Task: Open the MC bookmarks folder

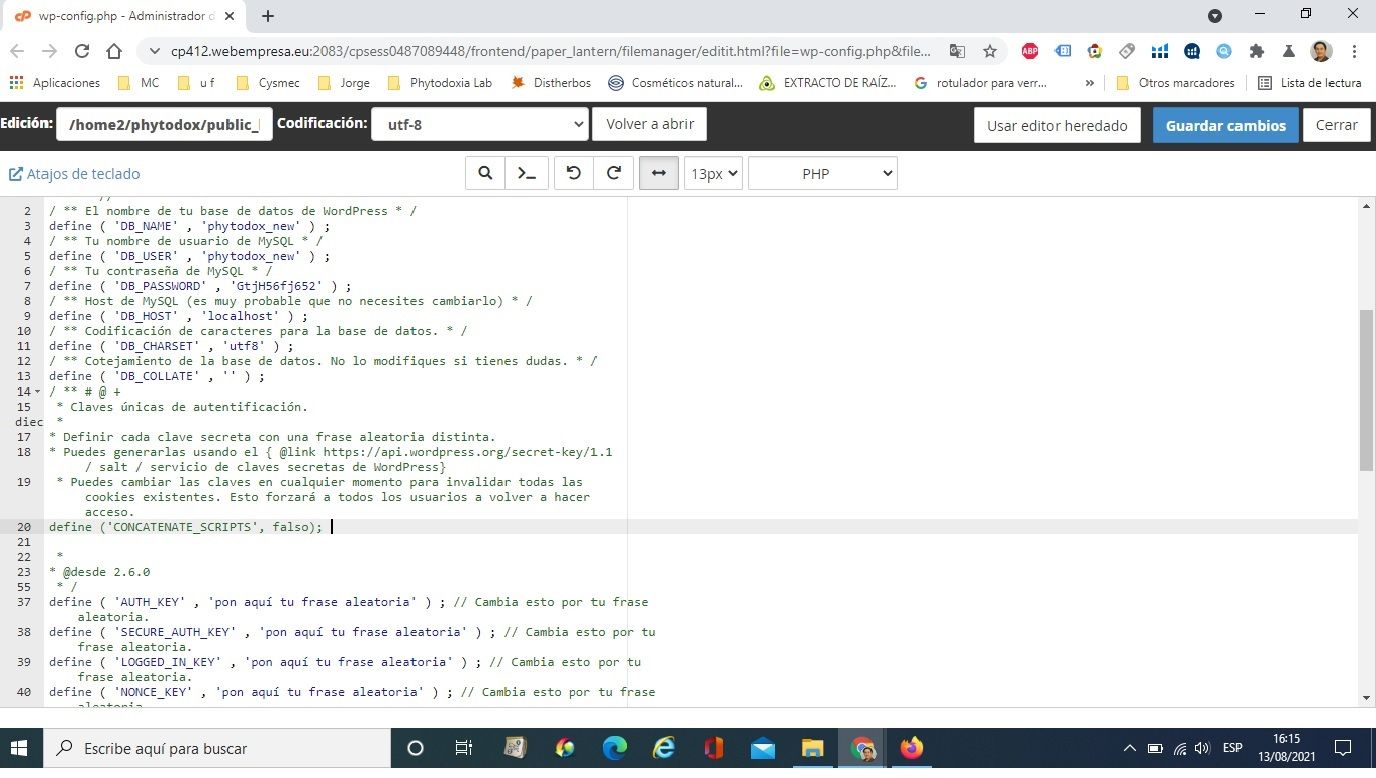Action: (x=138, y=83)
